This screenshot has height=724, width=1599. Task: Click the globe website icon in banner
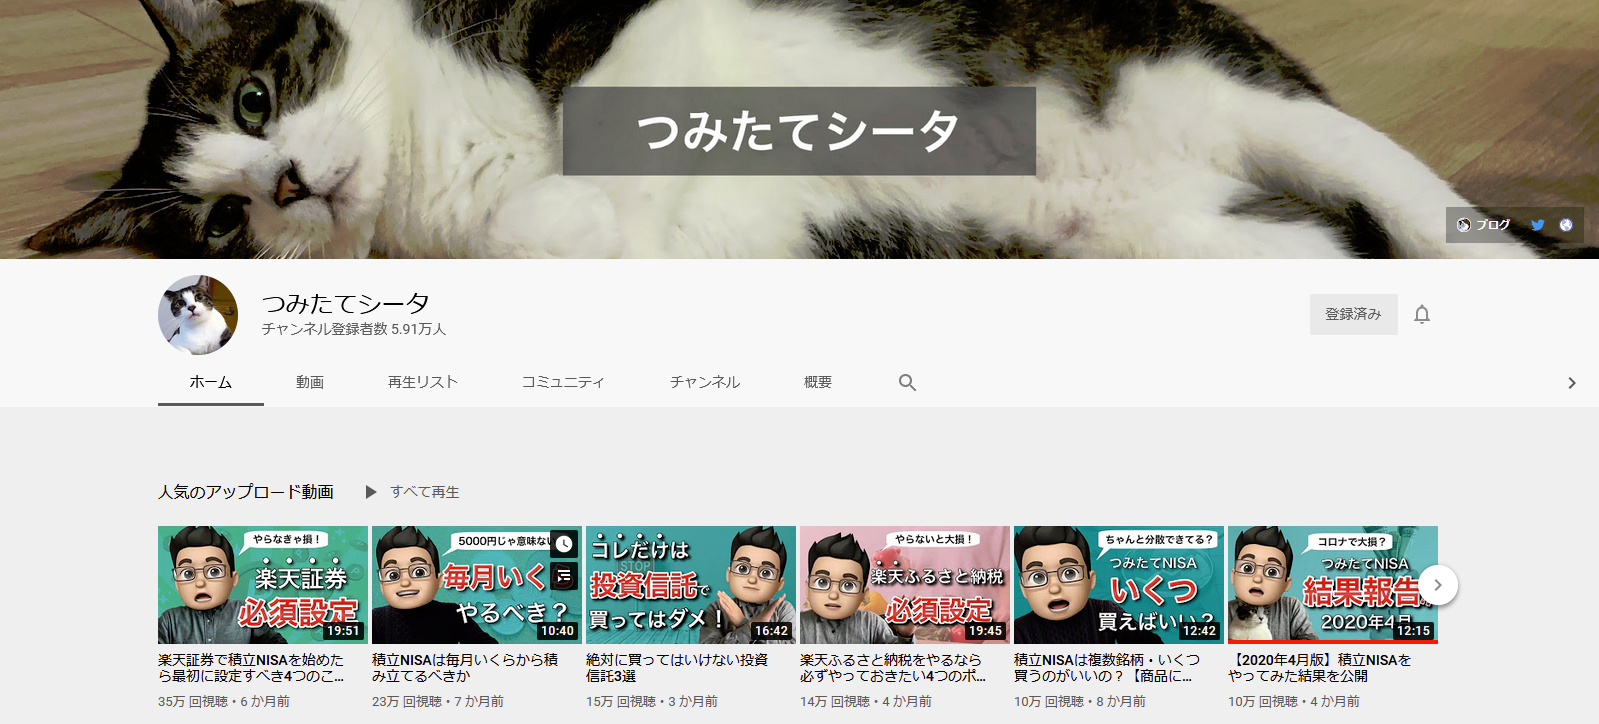(x=1566, y=225)
